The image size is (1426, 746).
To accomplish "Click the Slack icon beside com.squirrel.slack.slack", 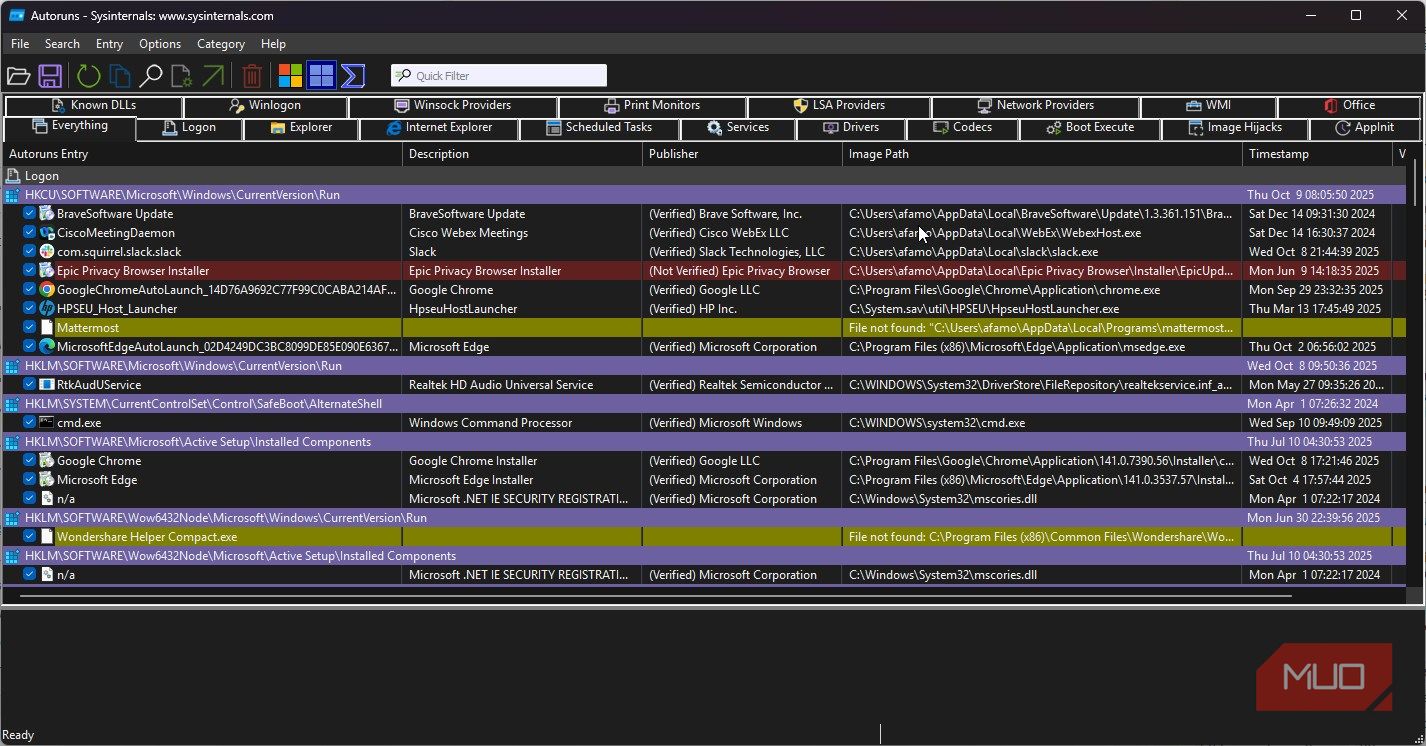I will pos(46,252).
